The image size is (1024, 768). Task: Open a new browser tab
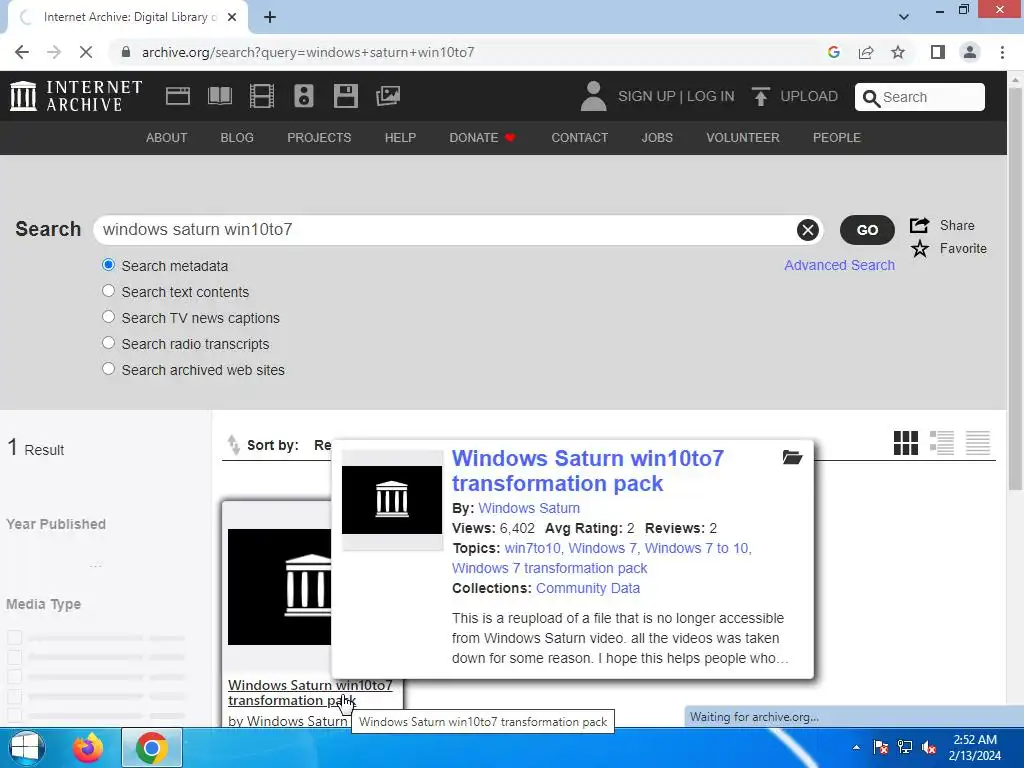(270, 17)
